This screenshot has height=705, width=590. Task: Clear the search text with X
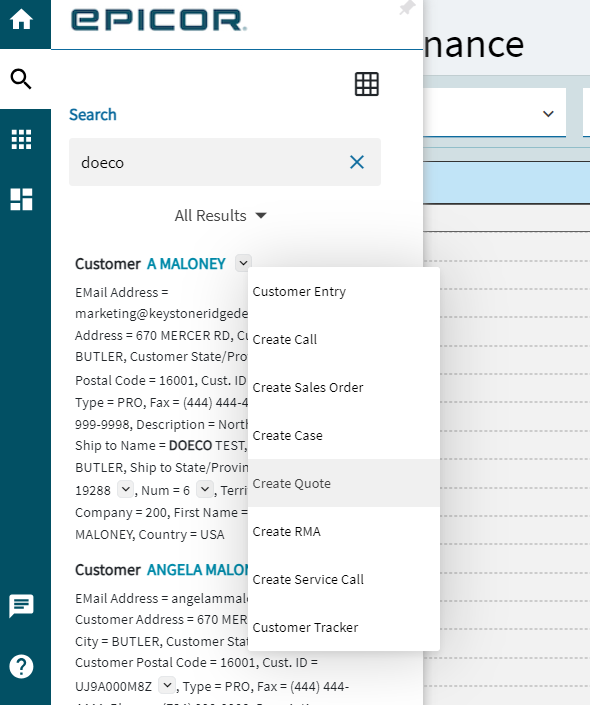[357, 162]
